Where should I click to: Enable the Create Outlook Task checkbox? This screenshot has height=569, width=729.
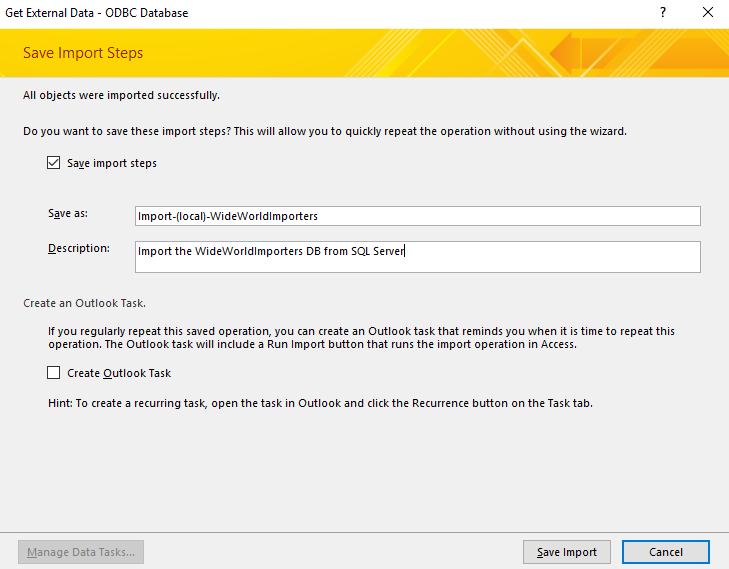pos(54,373)
